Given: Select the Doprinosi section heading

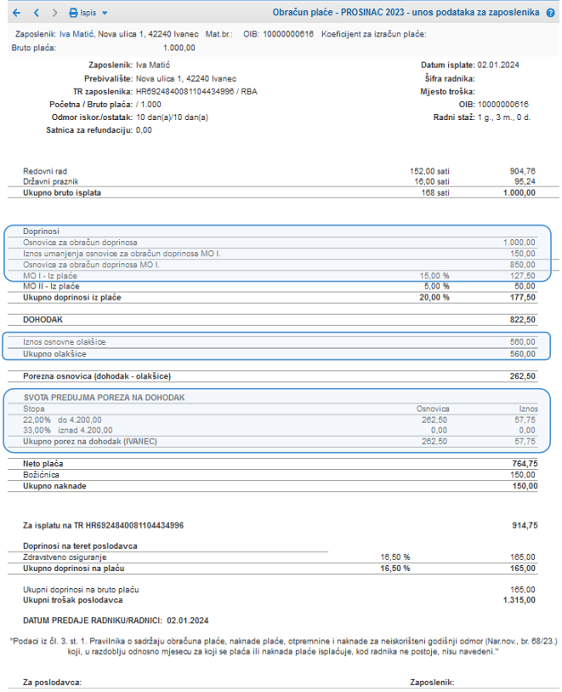Looking at the screenshot, I should click(41, 231).
